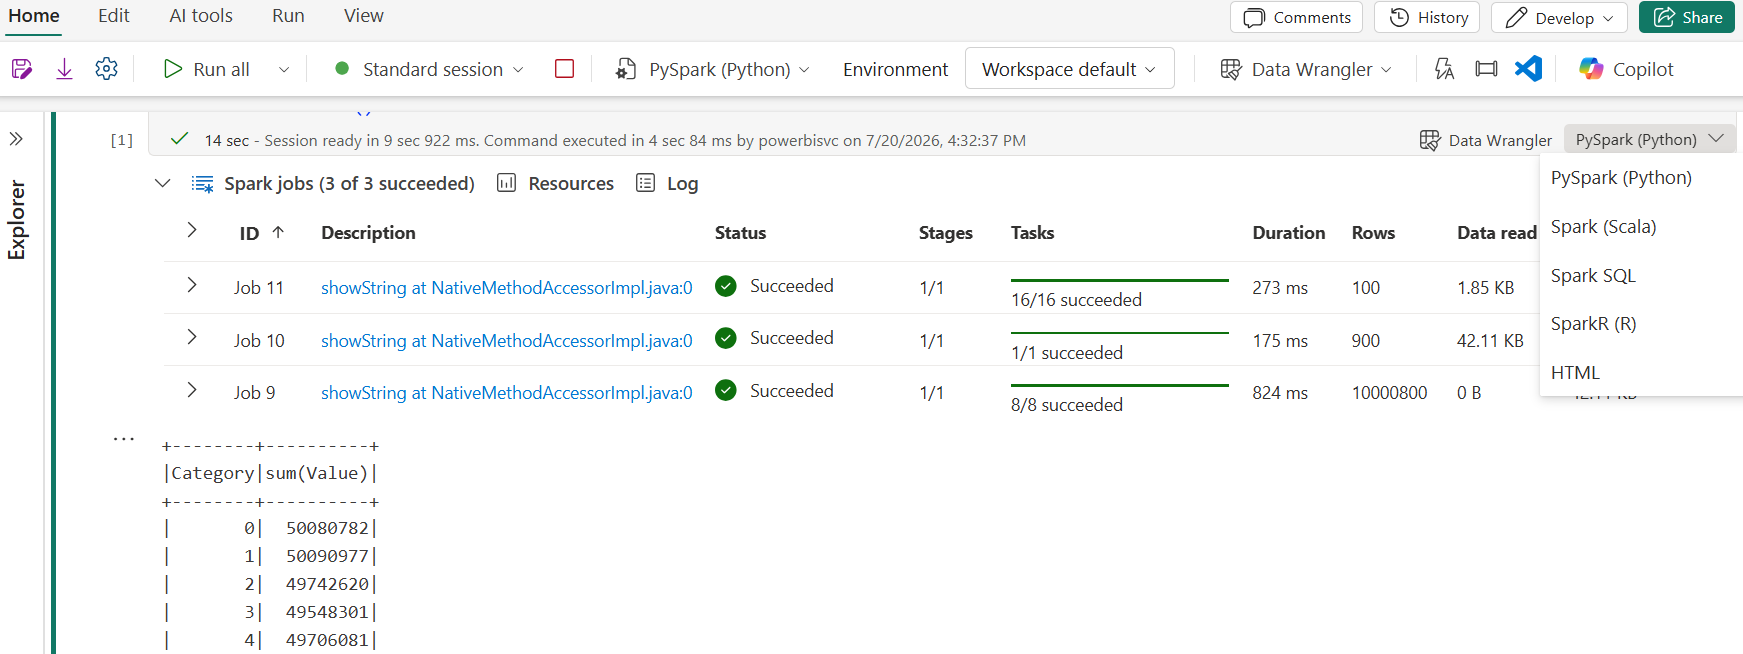This screenshot has width=1743, height=654.
Task: Click Job 9 green succeeded check icon
Action: 726,390
